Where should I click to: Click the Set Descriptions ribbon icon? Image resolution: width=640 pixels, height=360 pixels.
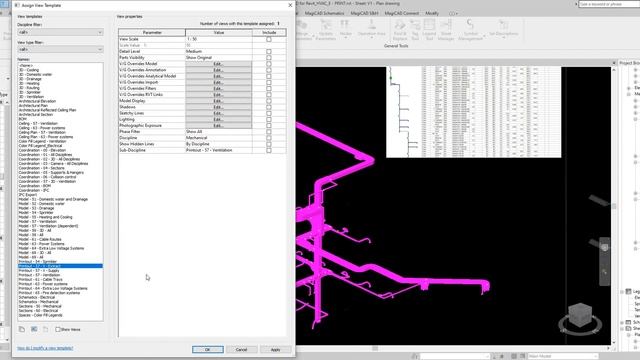click(x=504, y=28)
